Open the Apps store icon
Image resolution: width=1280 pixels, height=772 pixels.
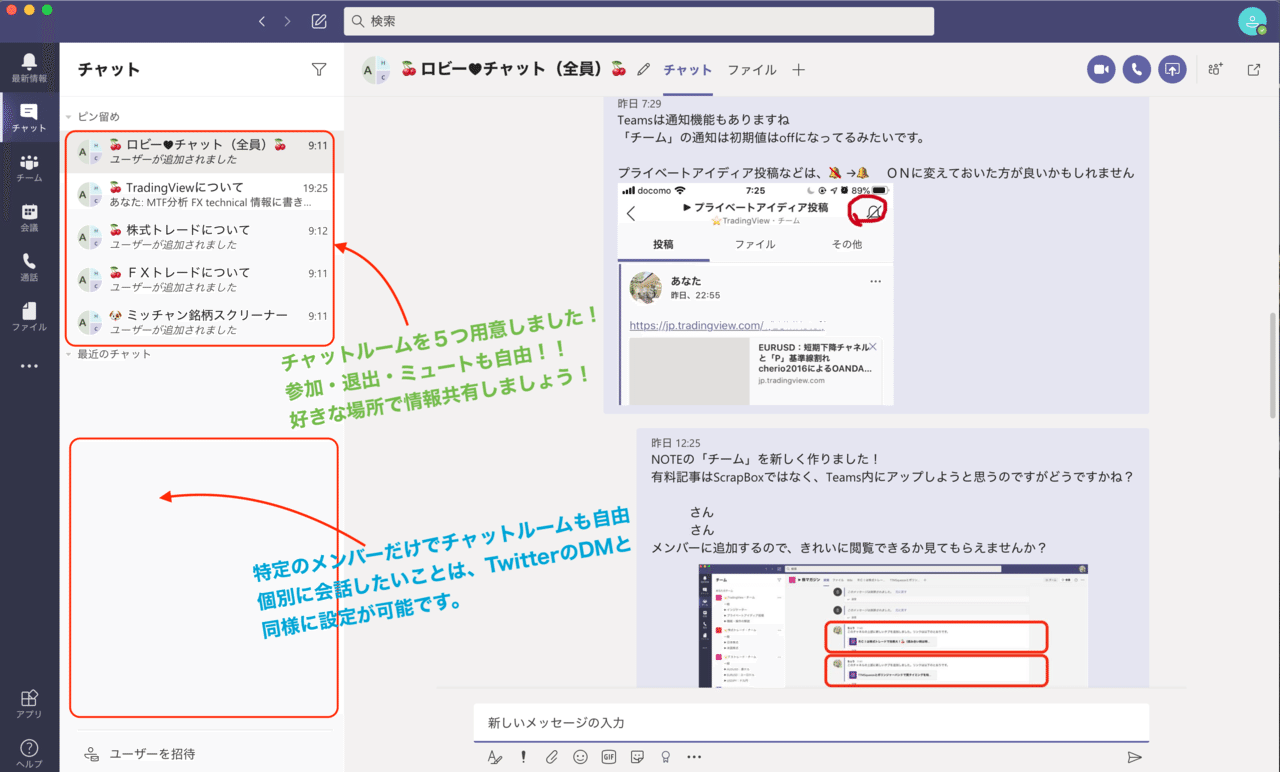pos(29,703)
